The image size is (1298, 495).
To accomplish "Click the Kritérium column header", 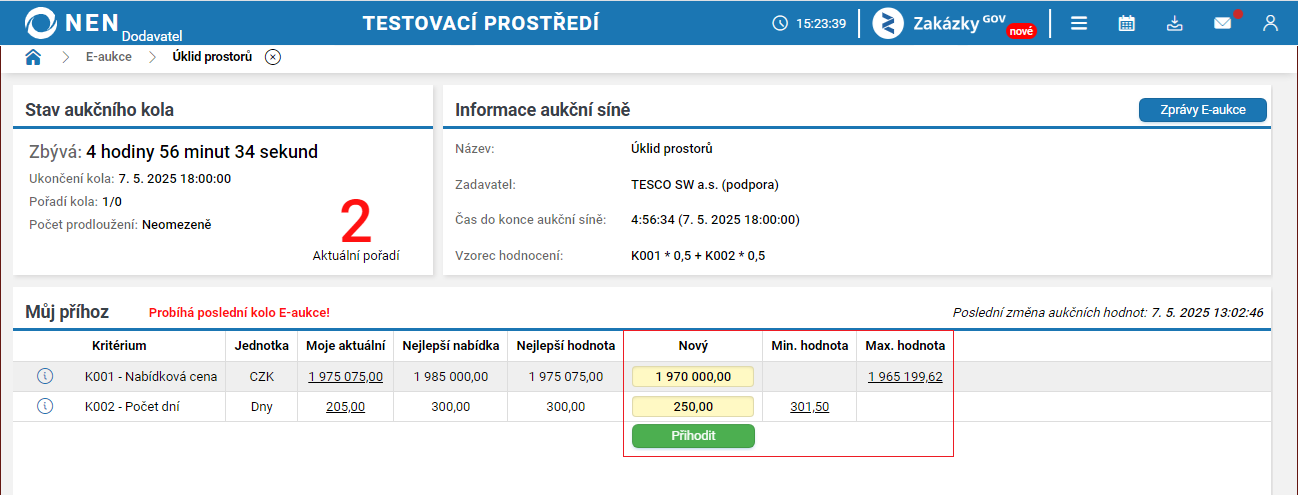I will pos(119,346).
